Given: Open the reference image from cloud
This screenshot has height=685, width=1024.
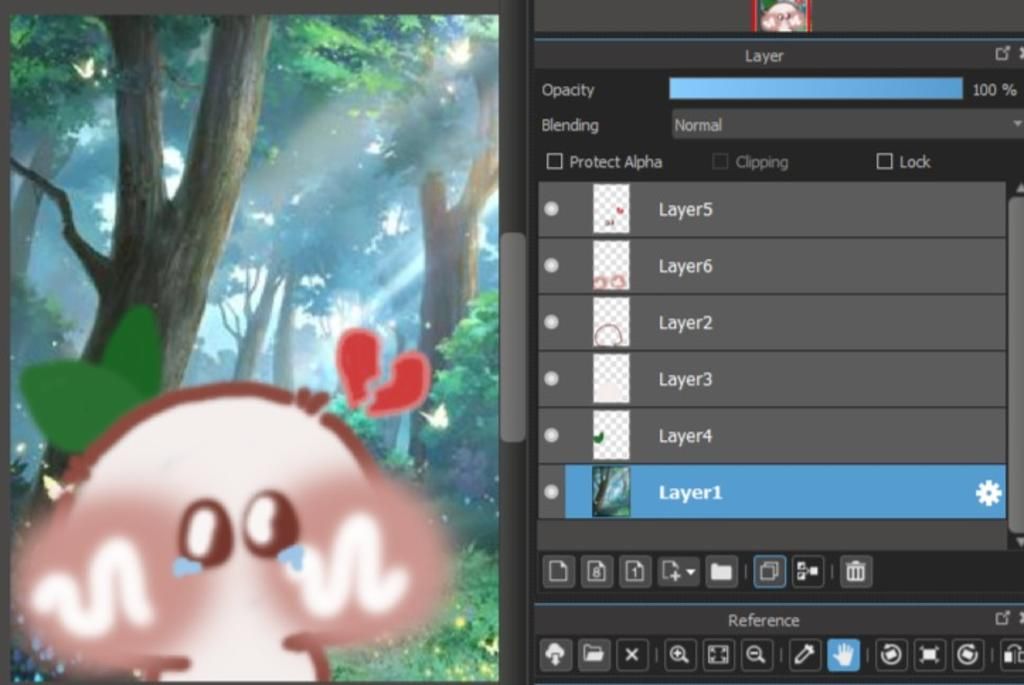Looking at the screenshot, I should 555,654.
